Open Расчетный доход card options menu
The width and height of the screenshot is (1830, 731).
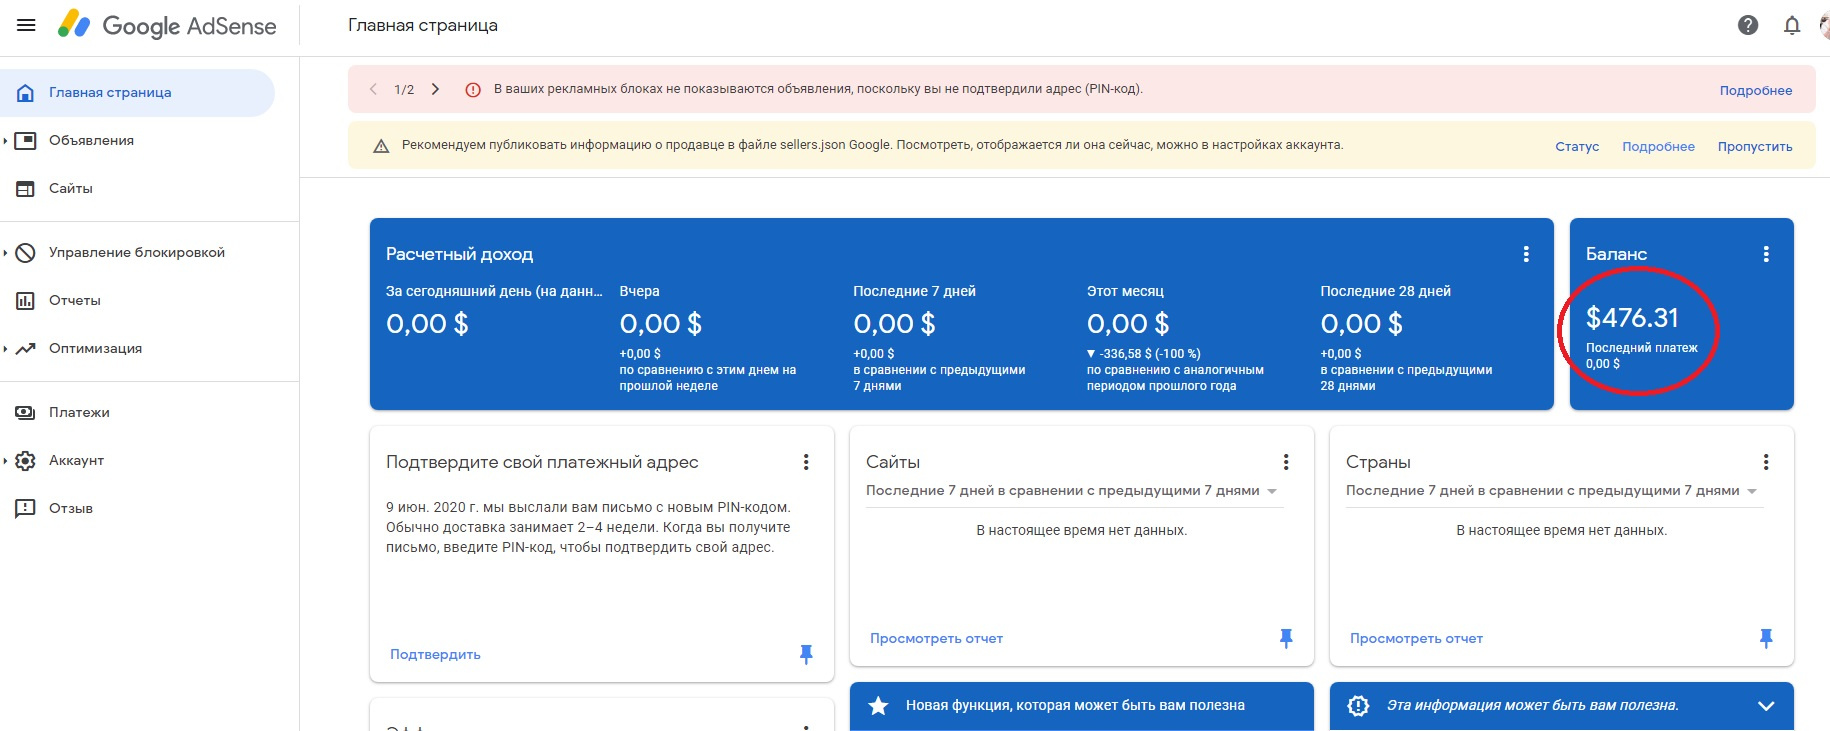coord(1526,254)
